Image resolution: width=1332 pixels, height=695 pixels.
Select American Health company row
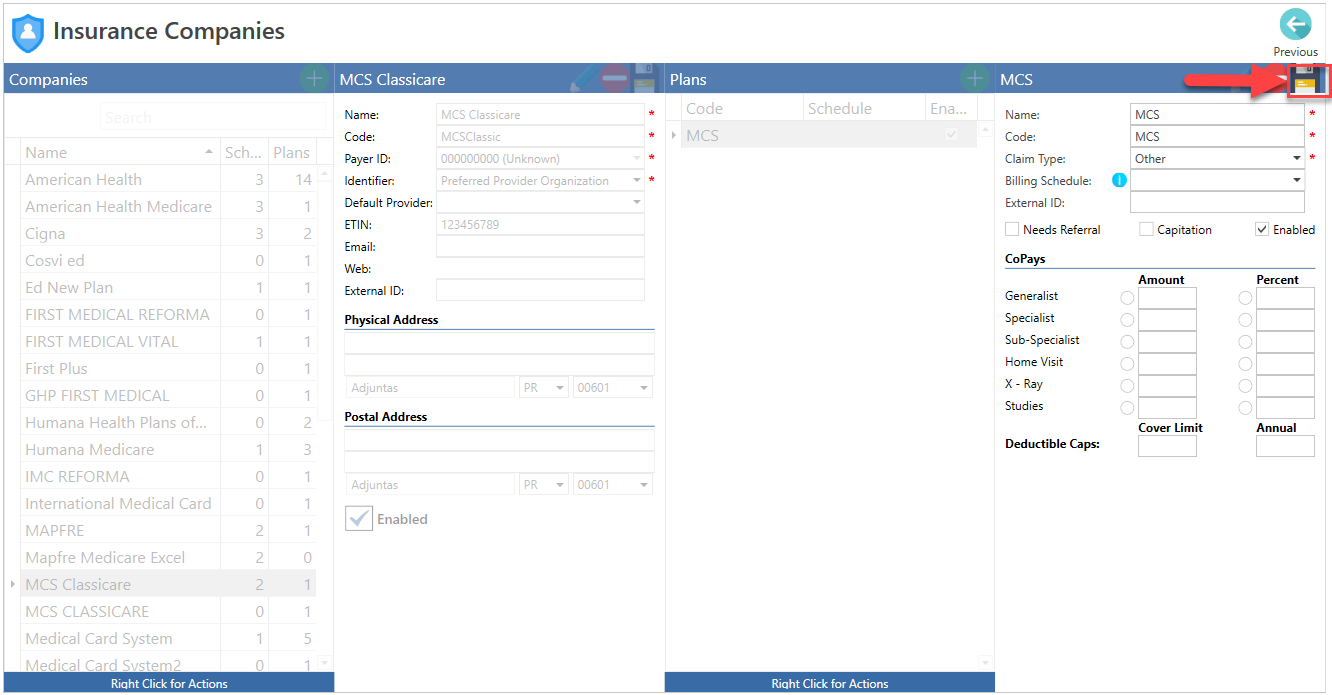168,179
